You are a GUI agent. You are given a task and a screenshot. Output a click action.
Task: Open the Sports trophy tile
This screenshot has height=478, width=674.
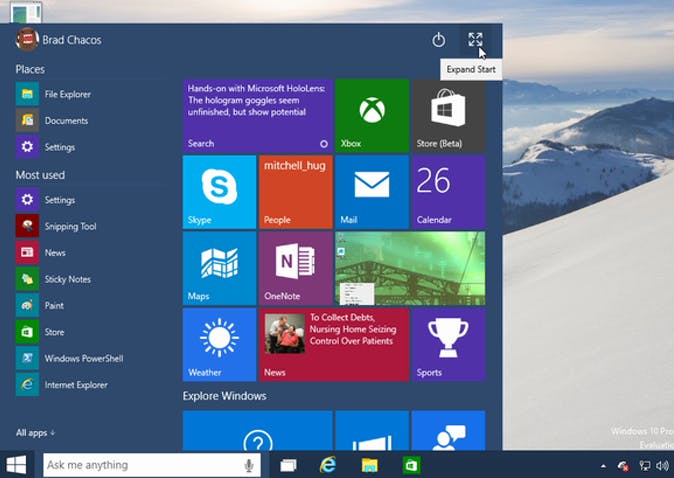[449, 345]
